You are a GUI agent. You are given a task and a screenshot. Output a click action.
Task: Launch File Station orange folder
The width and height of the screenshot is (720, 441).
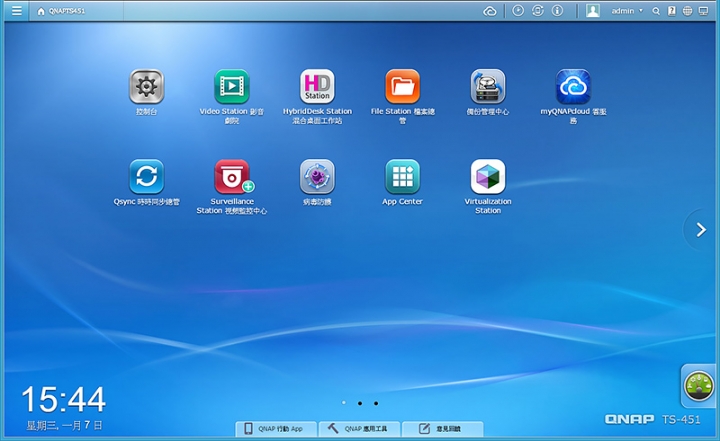[403, 86]
